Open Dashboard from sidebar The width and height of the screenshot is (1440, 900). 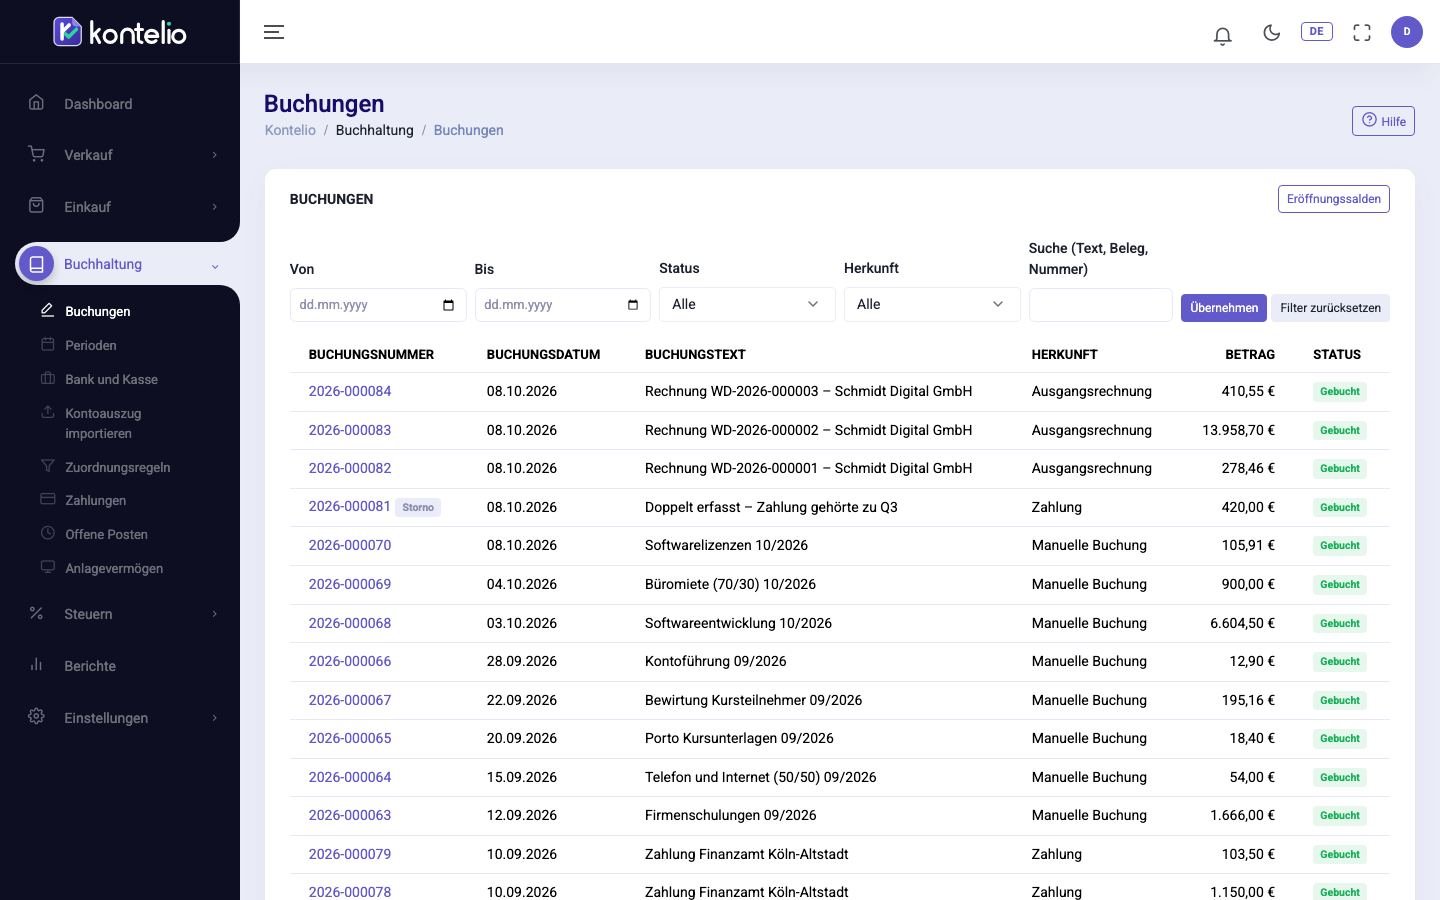[98, 104]
